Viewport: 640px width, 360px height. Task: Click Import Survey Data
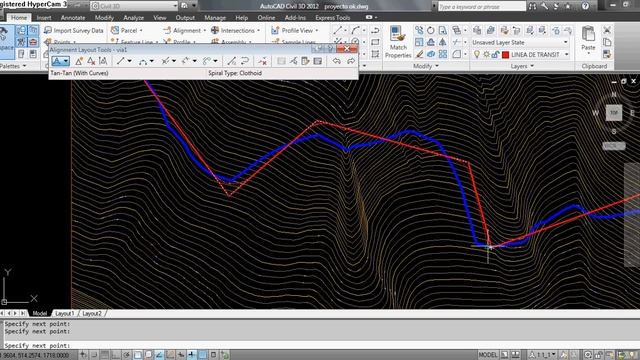pyautogui.click(x=73, y=30)
